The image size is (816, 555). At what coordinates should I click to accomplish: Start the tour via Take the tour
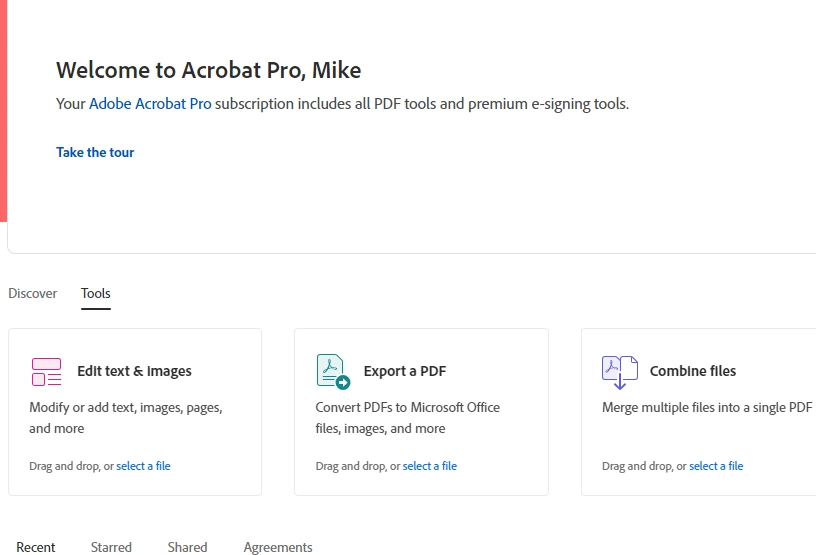95,152
